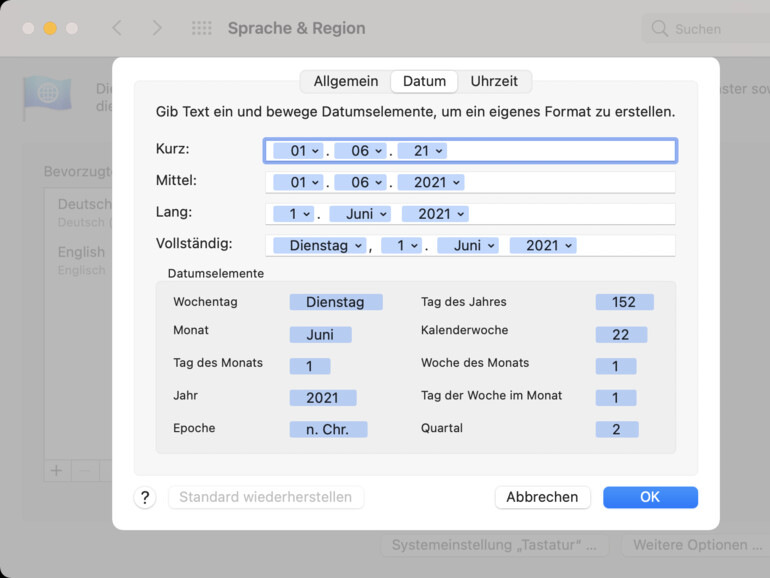
Task: Click the globe flag region icon
Action: coord(47,94)
